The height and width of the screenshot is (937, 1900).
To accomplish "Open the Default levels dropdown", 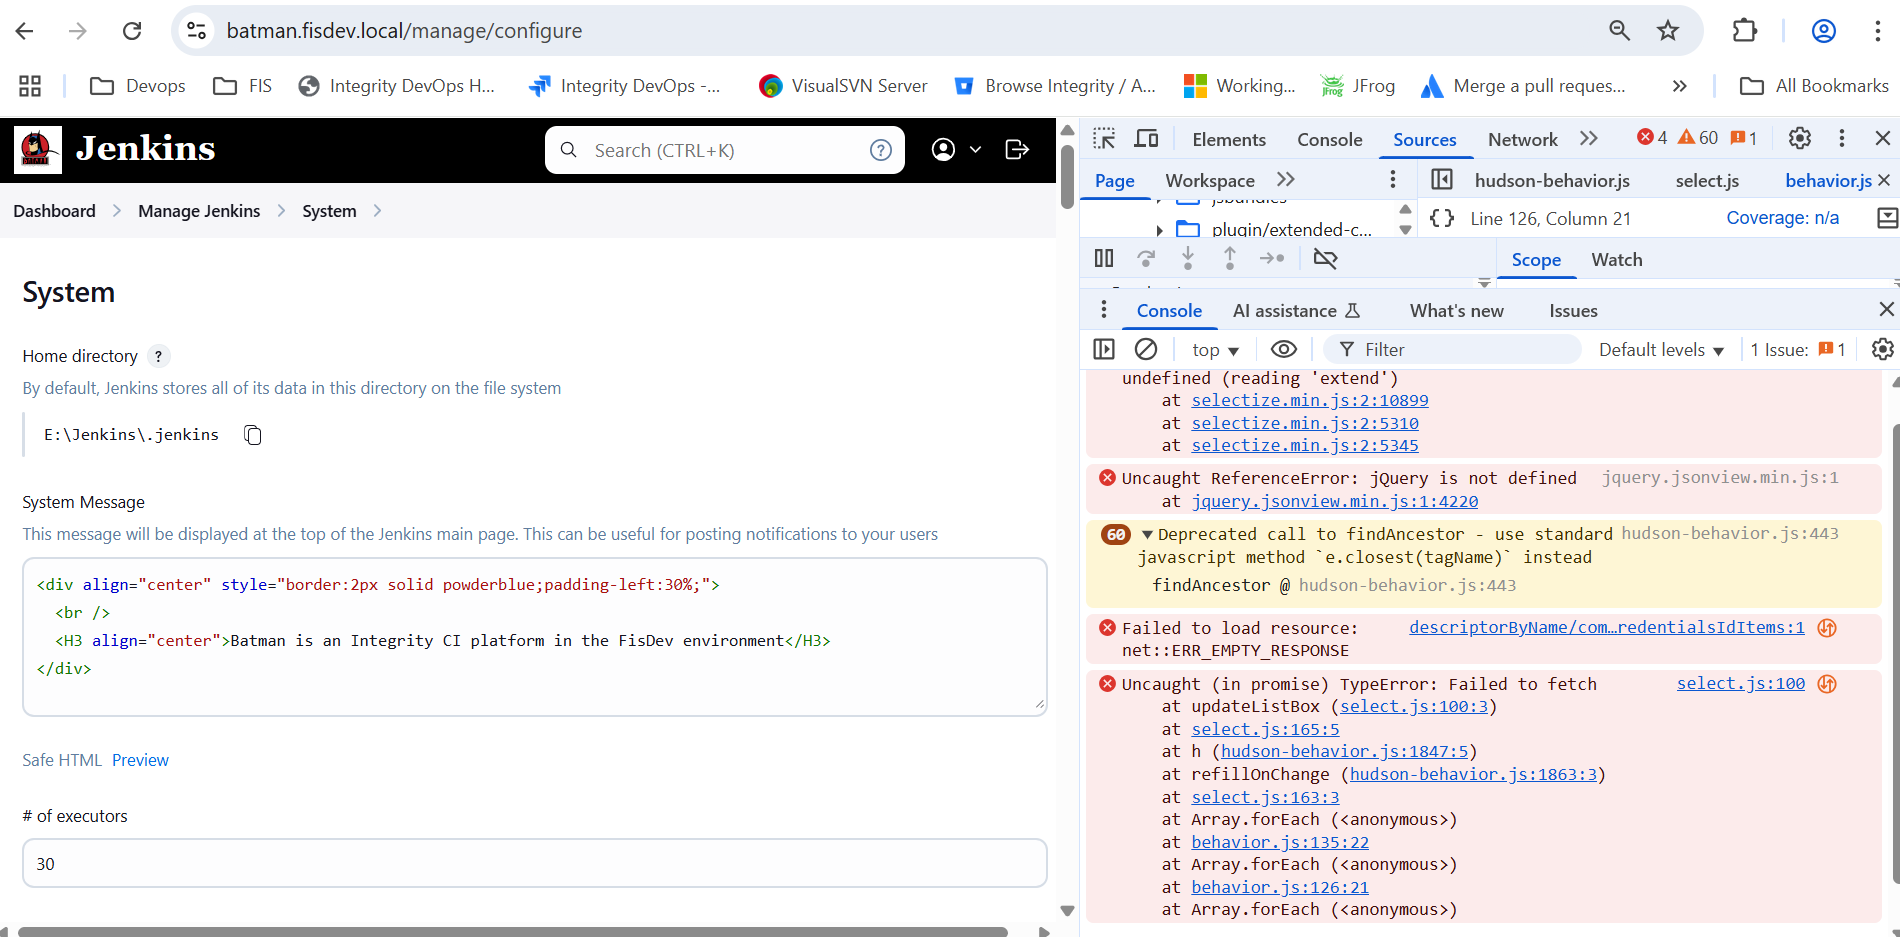I will point(1661,350).
